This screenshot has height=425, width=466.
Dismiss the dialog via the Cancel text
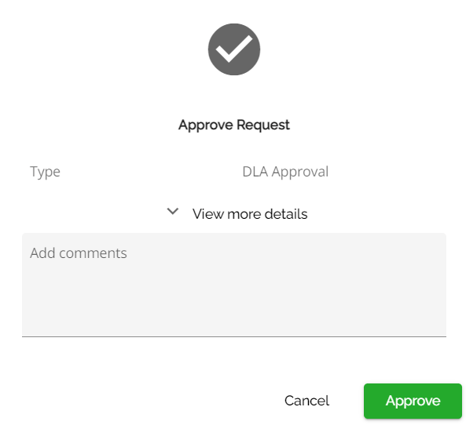tap(307, 401)
